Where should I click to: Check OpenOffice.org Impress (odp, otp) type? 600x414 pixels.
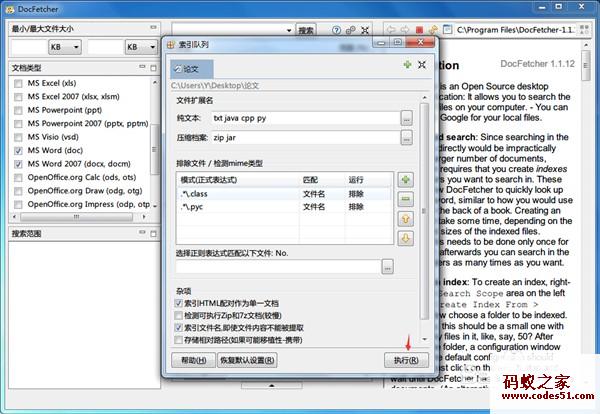coord(18,204)
